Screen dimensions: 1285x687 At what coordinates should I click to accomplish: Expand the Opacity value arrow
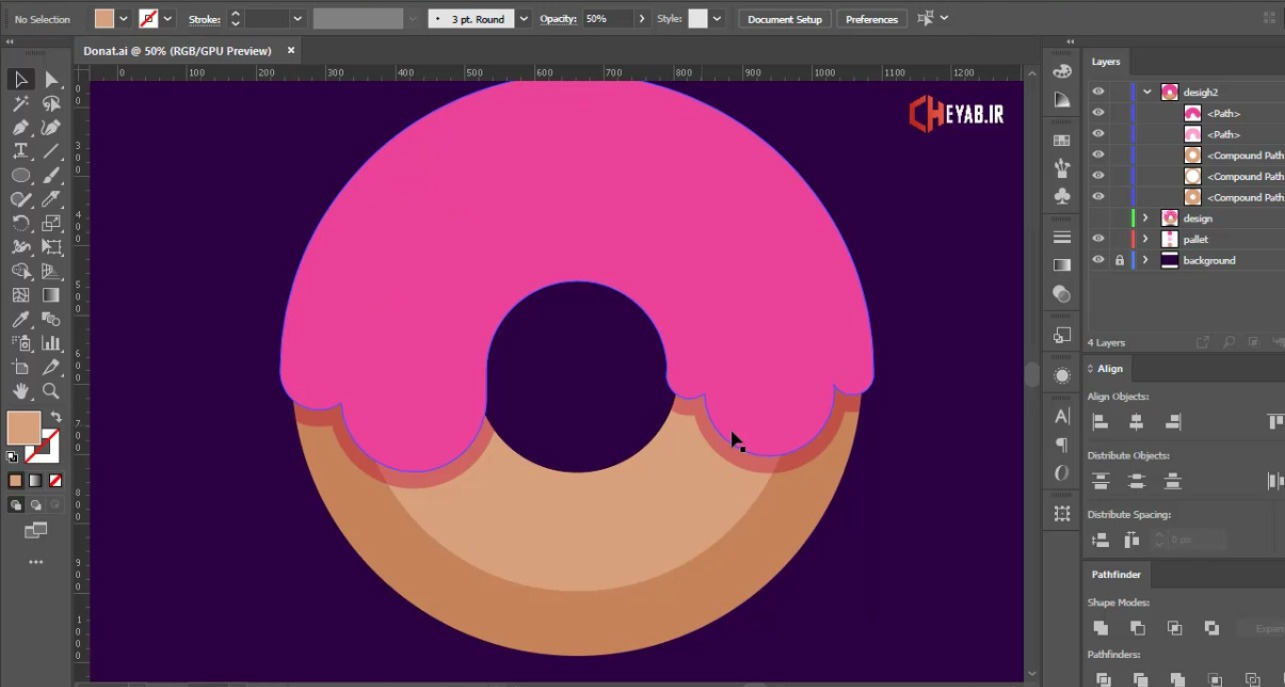[x=642, y=19]
